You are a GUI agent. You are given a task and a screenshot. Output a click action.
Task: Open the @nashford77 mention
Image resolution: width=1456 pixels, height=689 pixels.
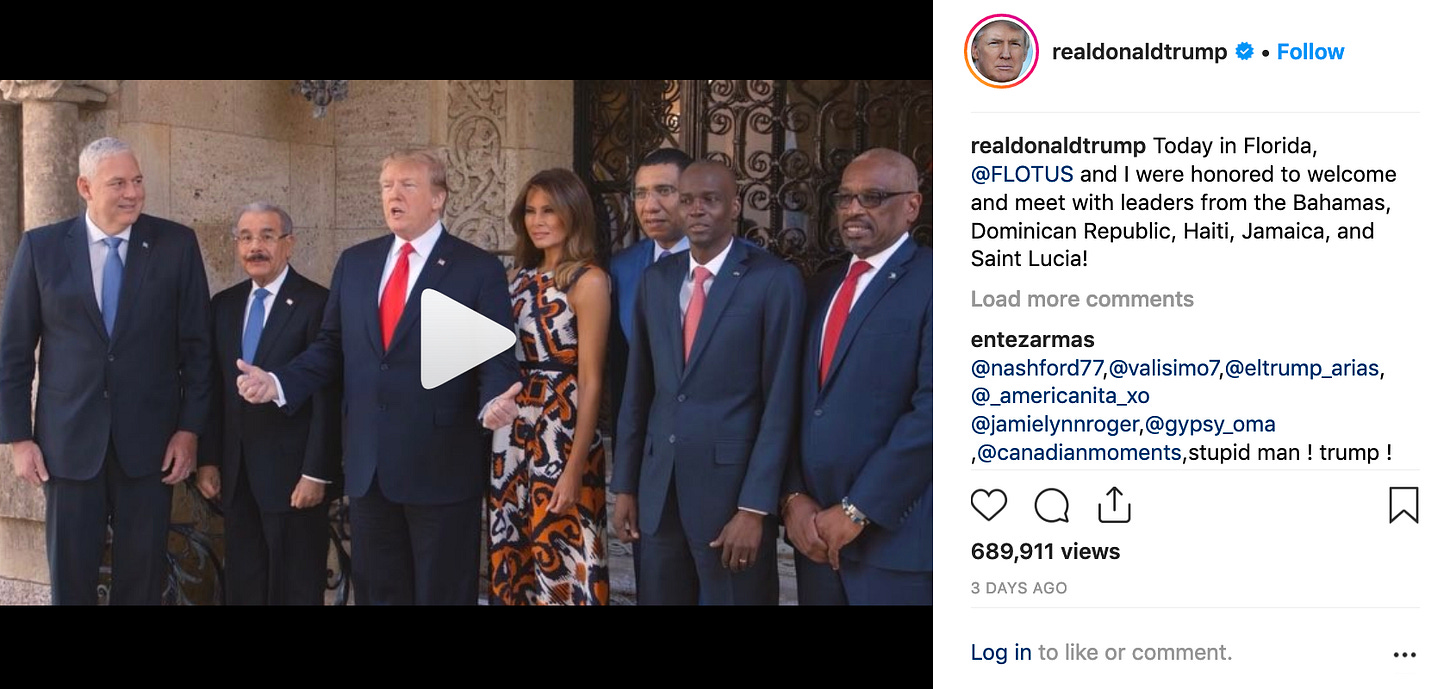(x=1036, y=368)
